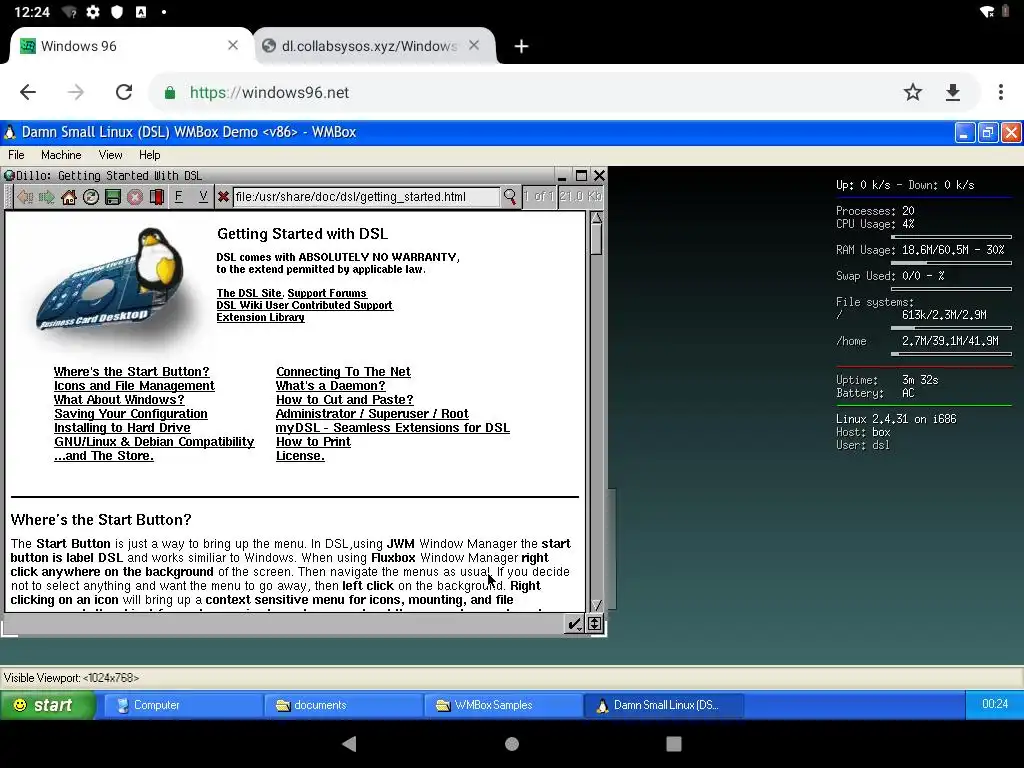Open the WMBox Machine menu
Viewport: 1024px width, 768px height.
[61, 155]
